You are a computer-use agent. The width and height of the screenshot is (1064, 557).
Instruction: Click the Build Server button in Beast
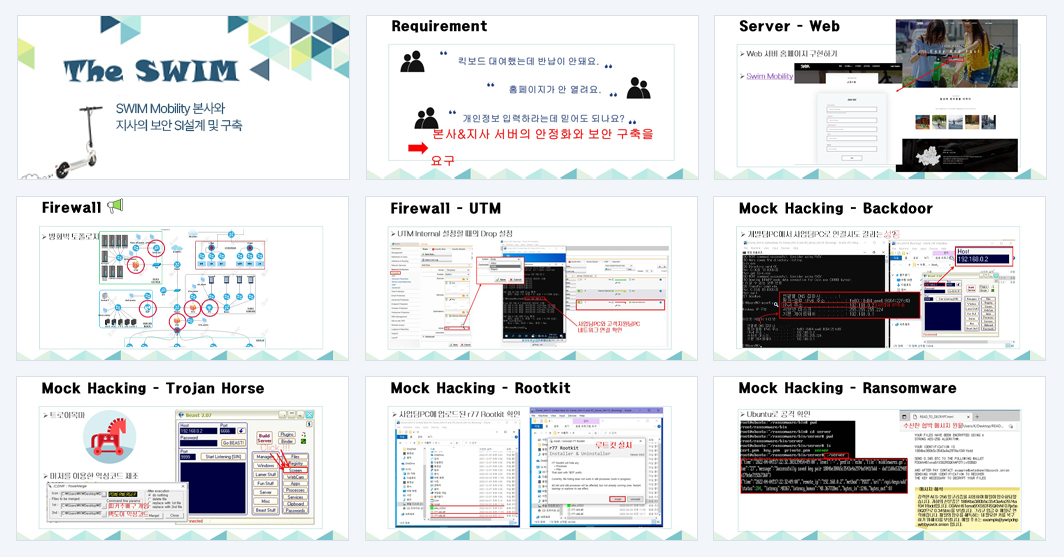265,438
